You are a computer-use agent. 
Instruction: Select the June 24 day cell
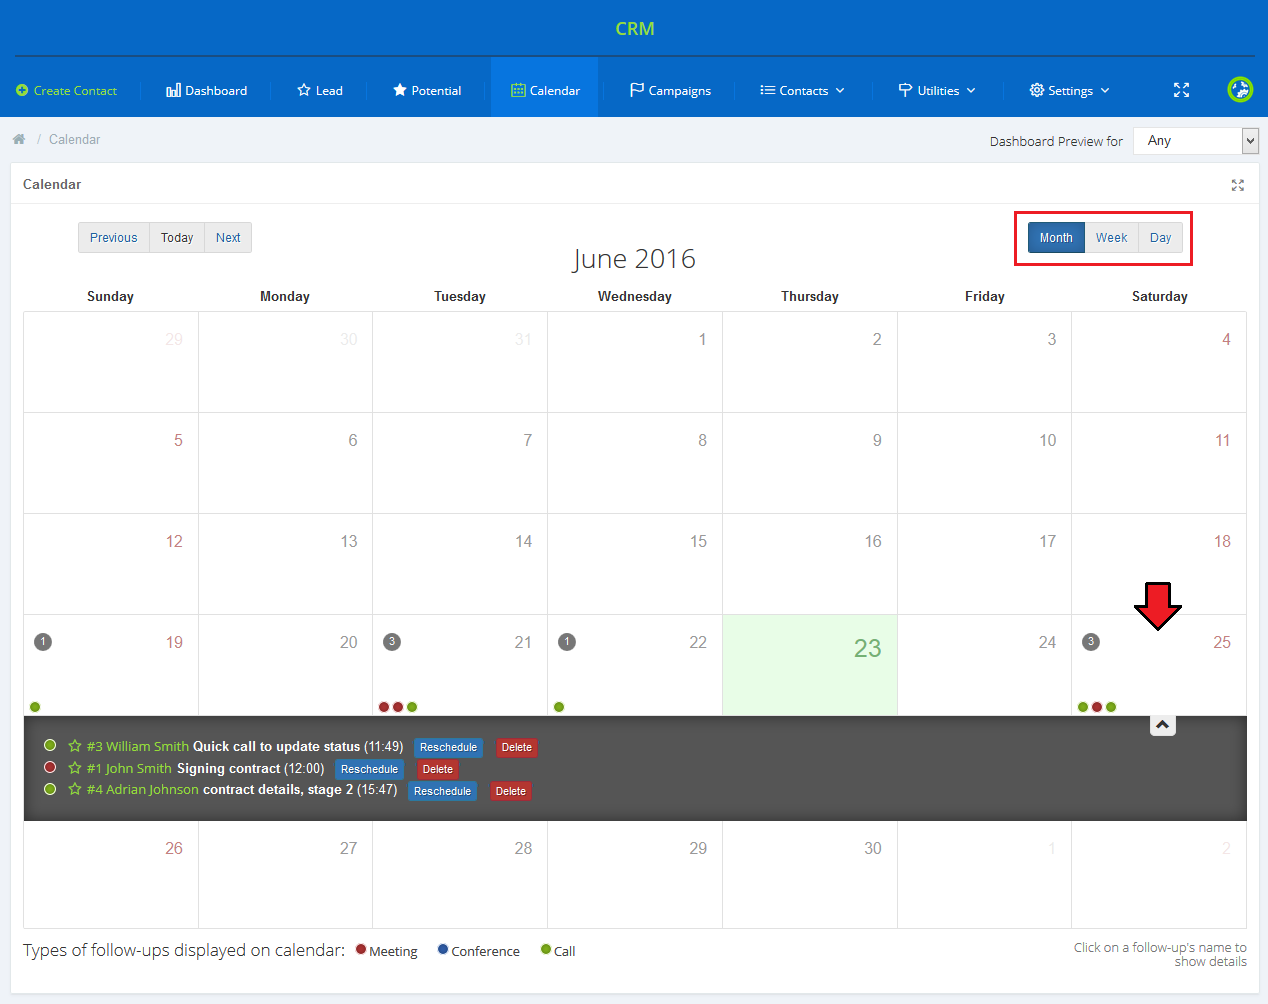point(984,665)
